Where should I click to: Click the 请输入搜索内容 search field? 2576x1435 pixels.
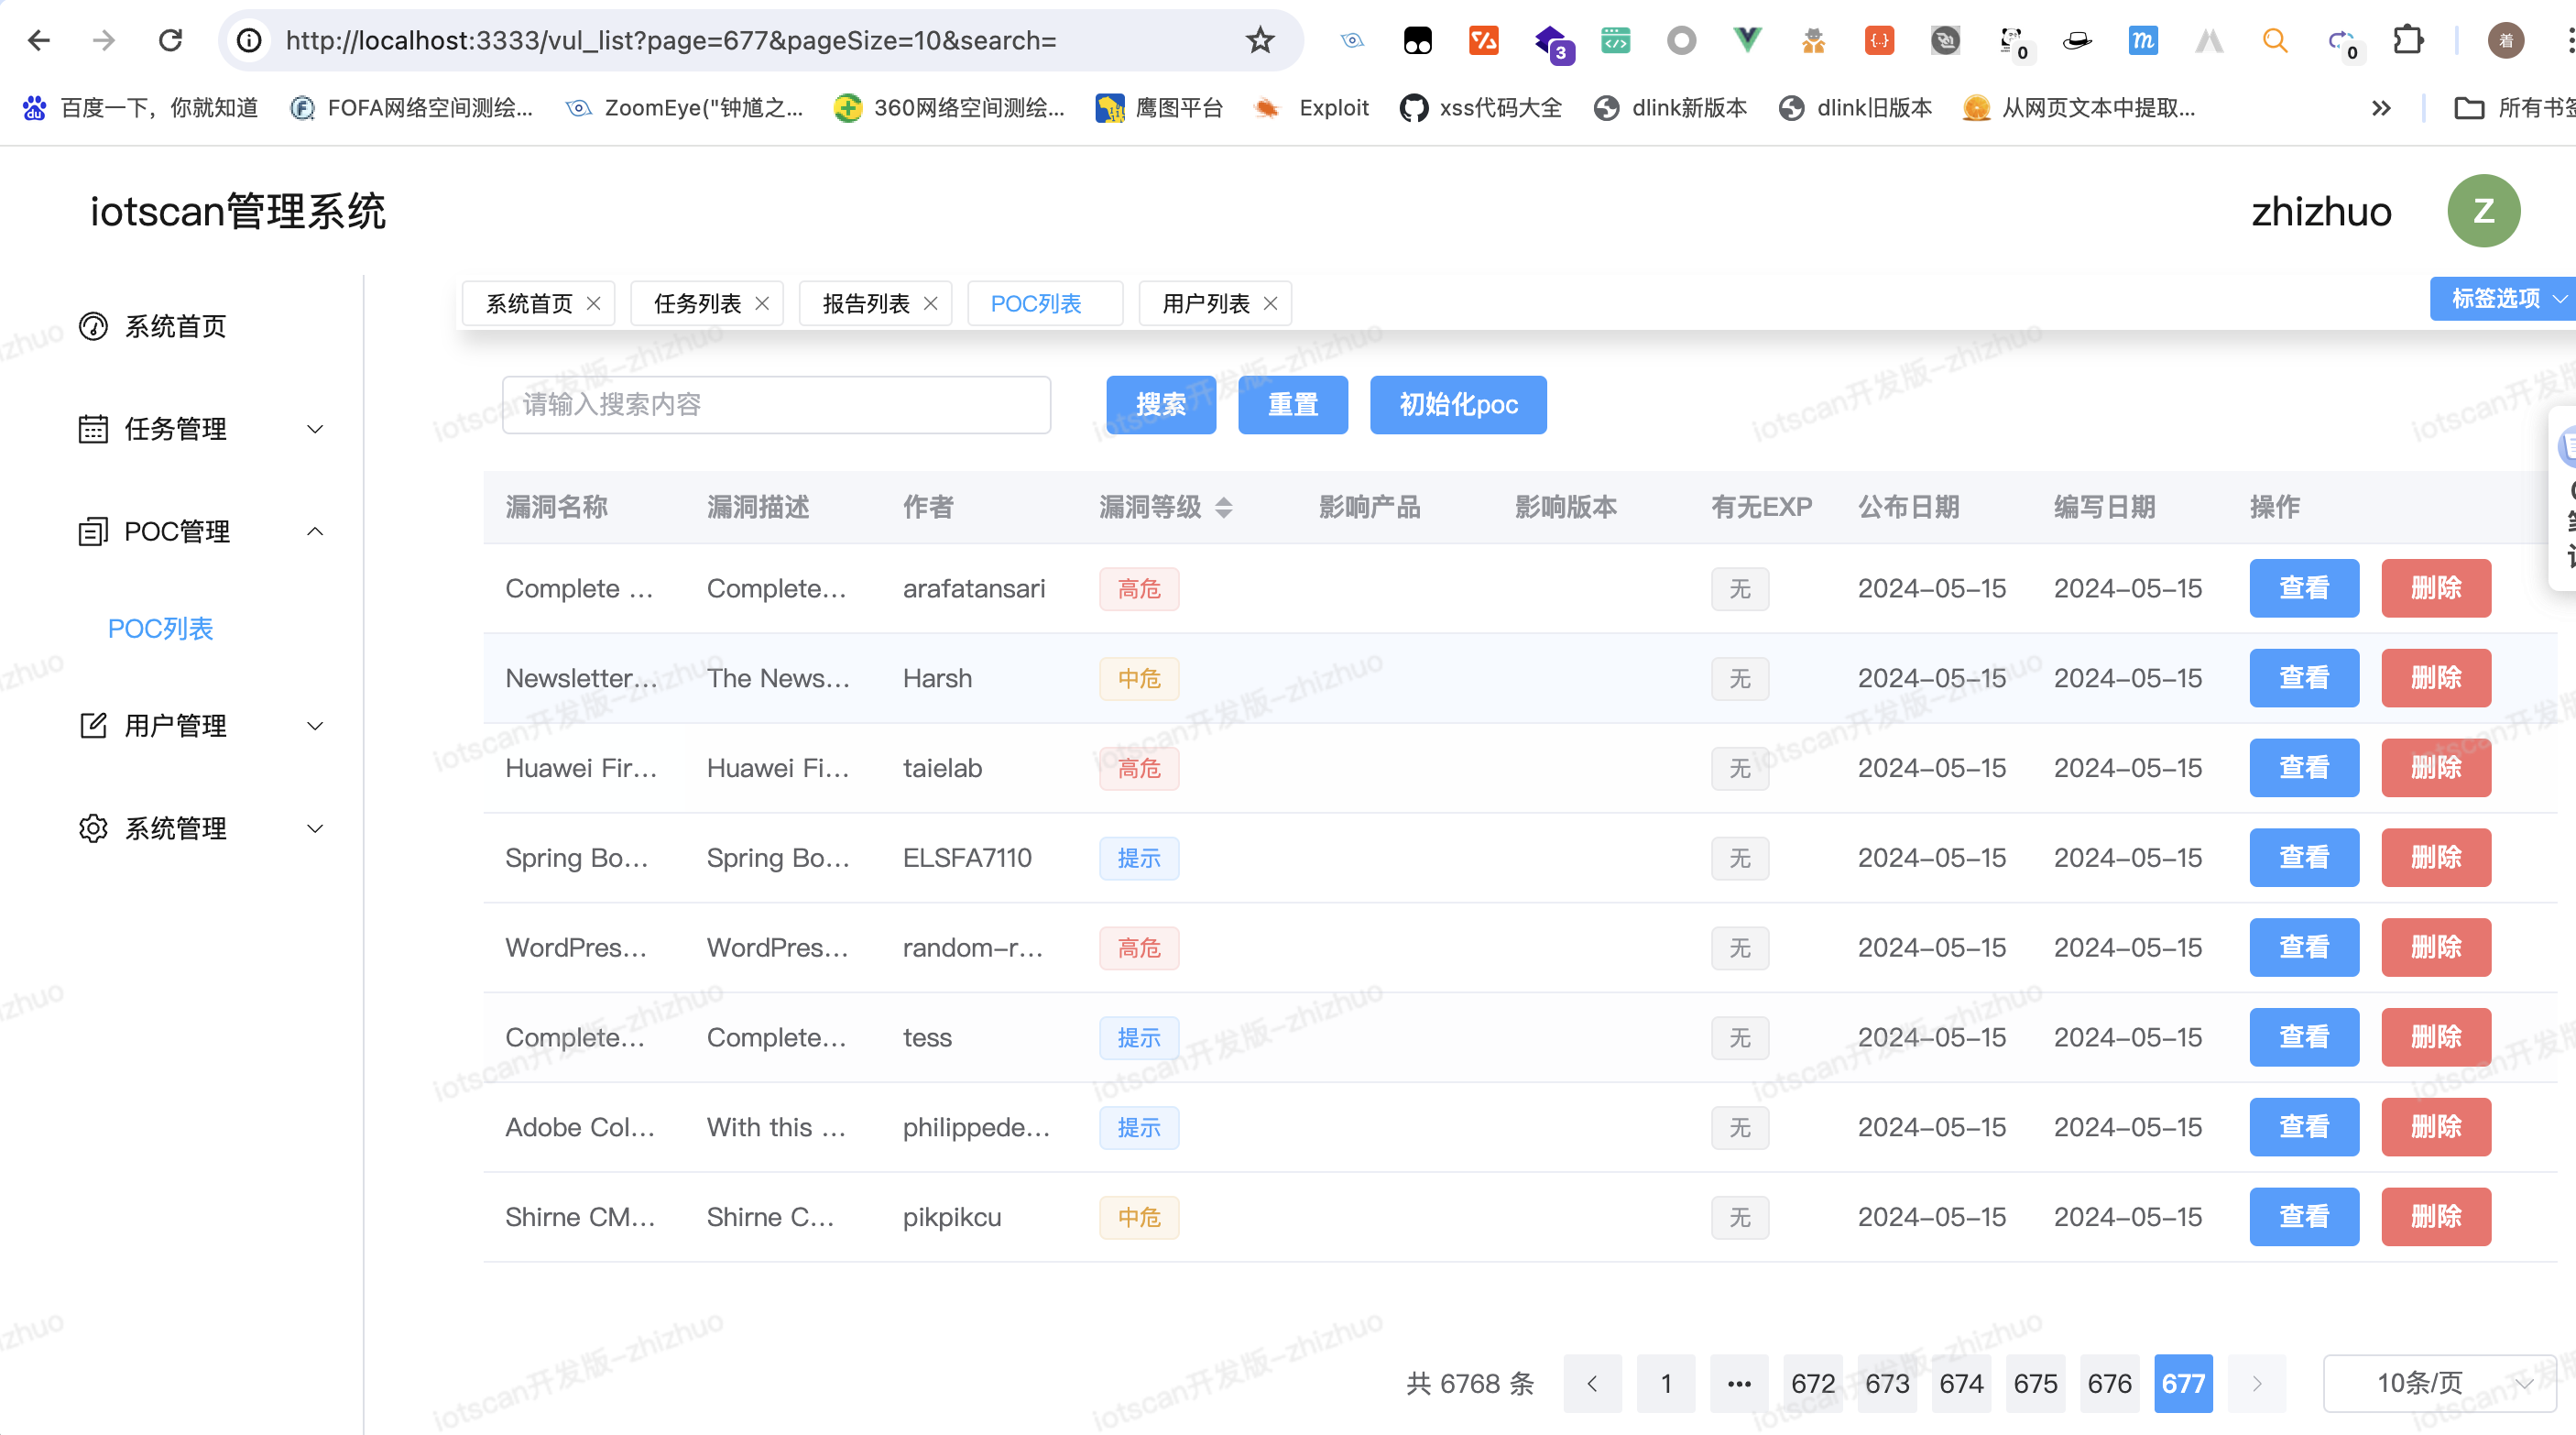[x=776, y=405]
